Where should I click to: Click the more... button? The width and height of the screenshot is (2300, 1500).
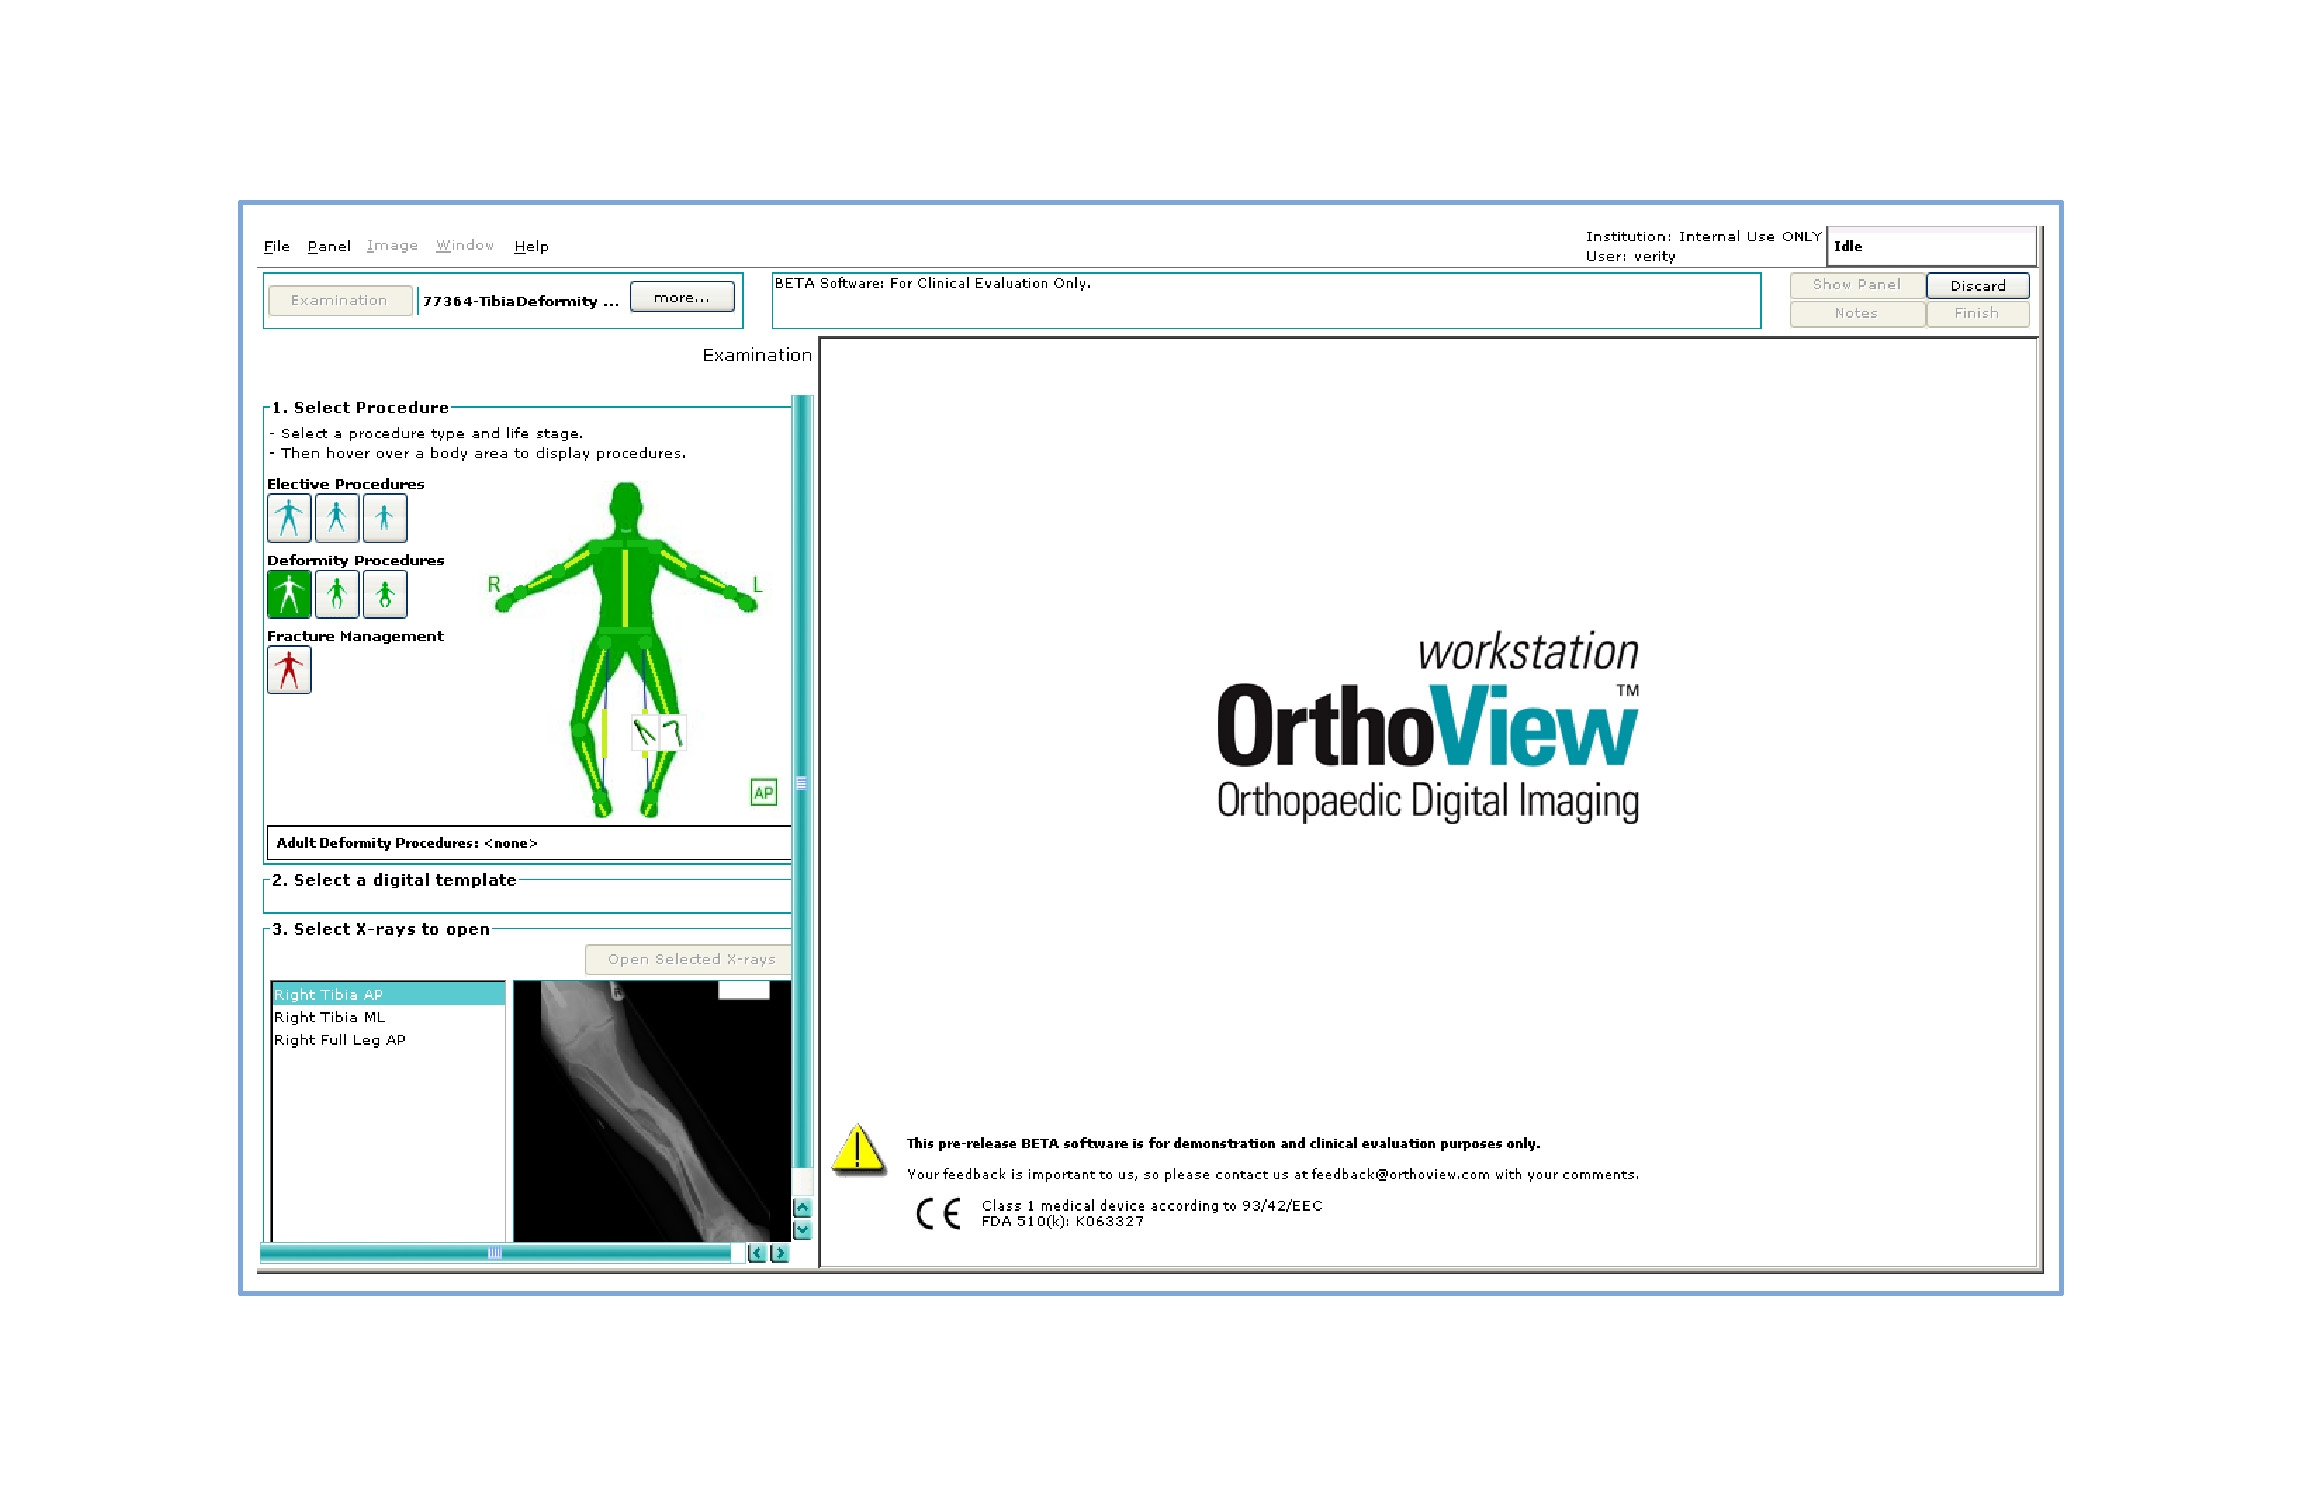pyautogui.click(x=681, y=298)
